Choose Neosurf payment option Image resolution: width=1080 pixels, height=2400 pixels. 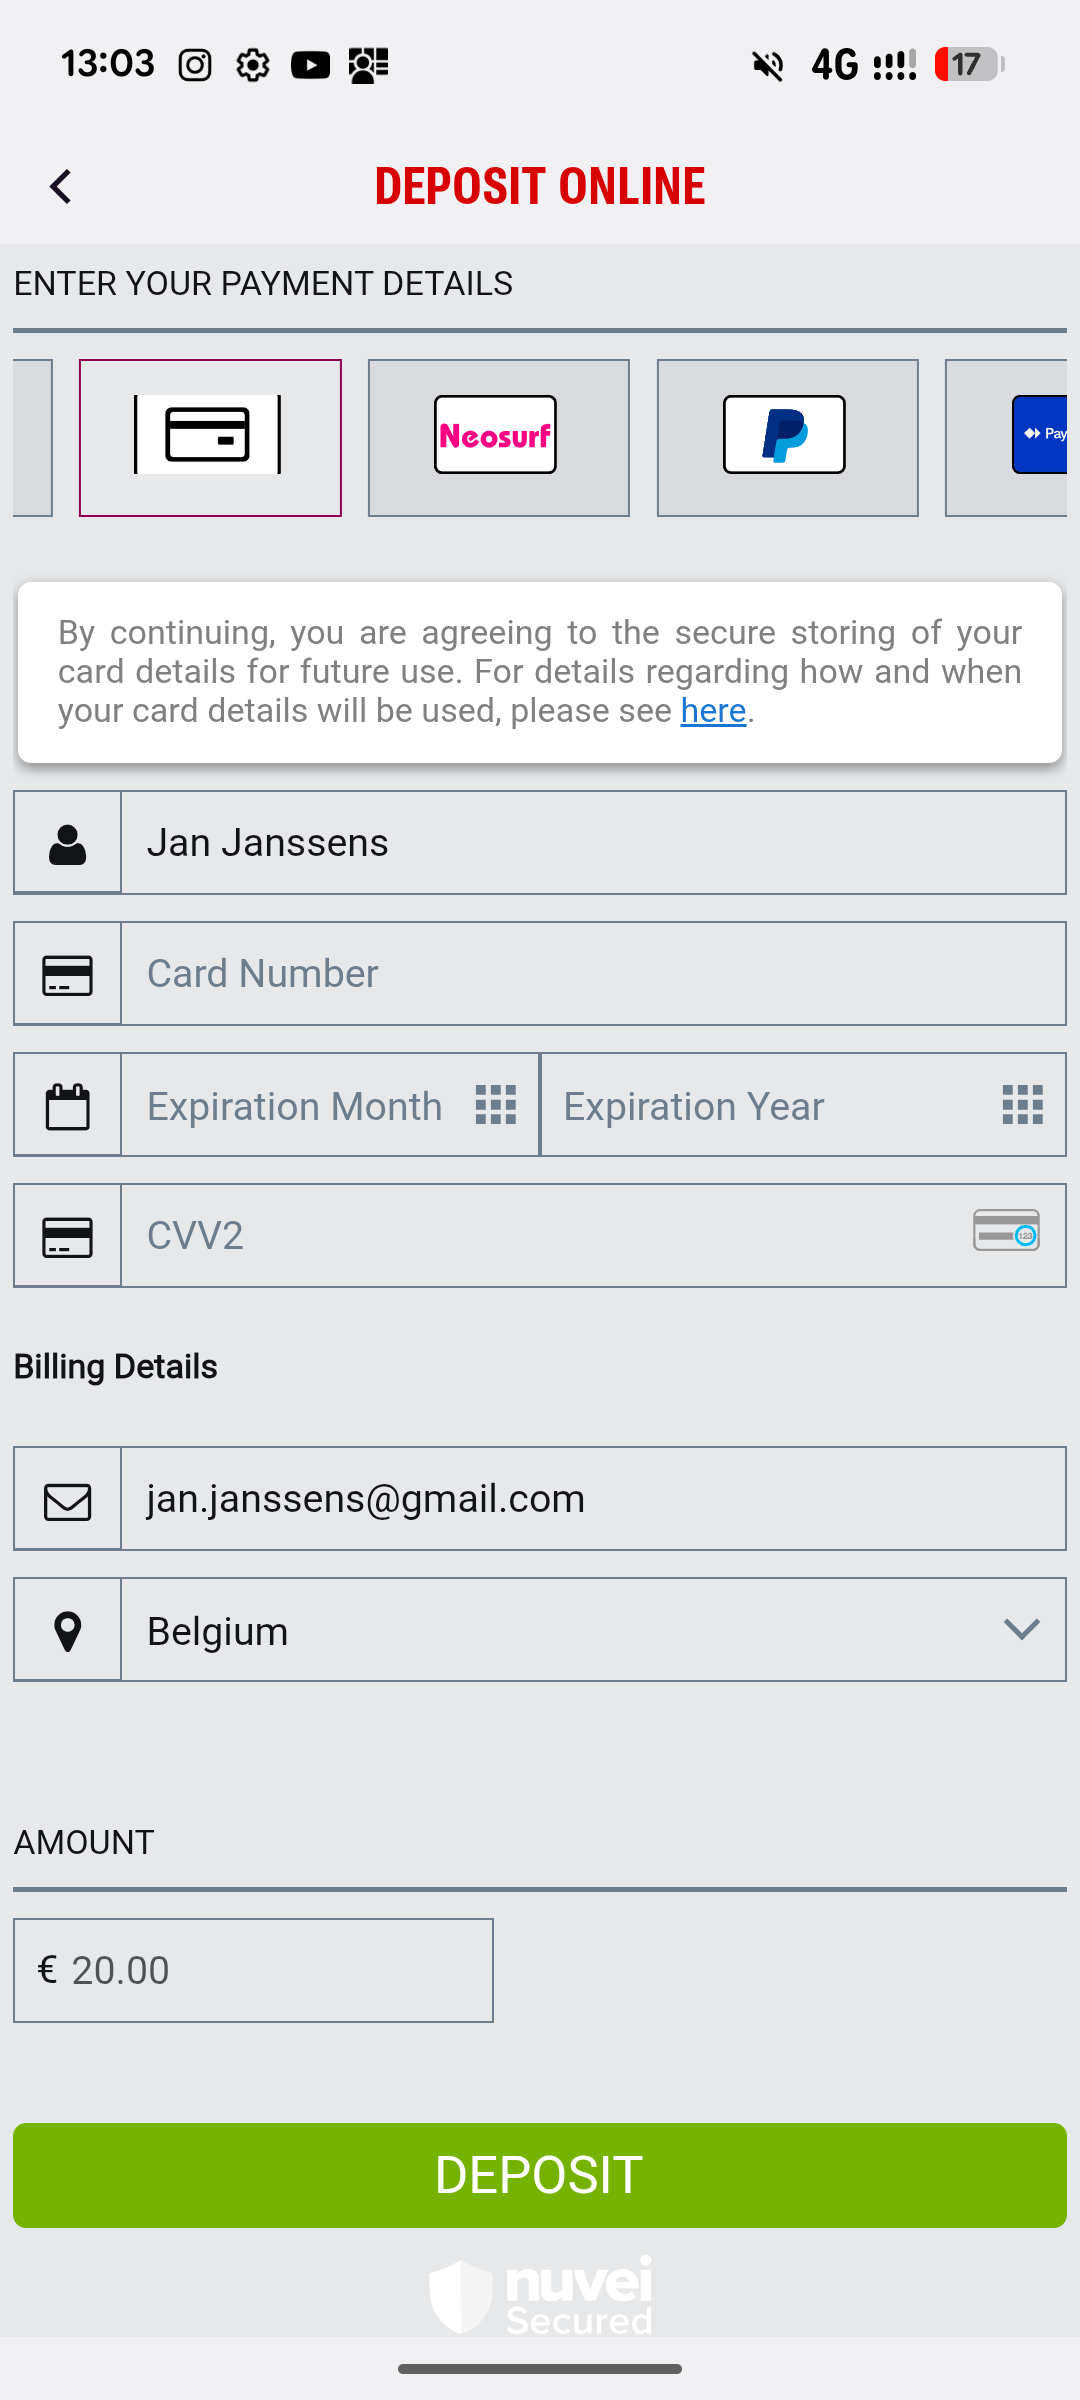click(x=498, y=437)
